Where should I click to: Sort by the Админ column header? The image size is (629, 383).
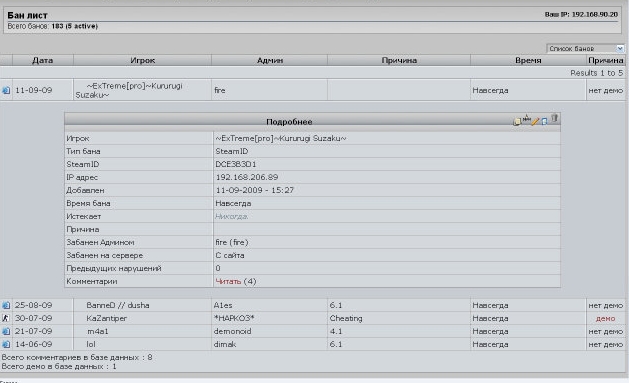[x=270, y=60]
